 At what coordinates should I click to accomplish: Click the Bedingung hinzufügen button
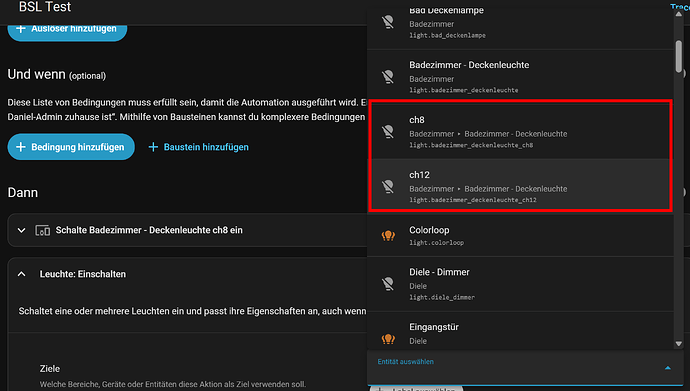pos(71,147)
